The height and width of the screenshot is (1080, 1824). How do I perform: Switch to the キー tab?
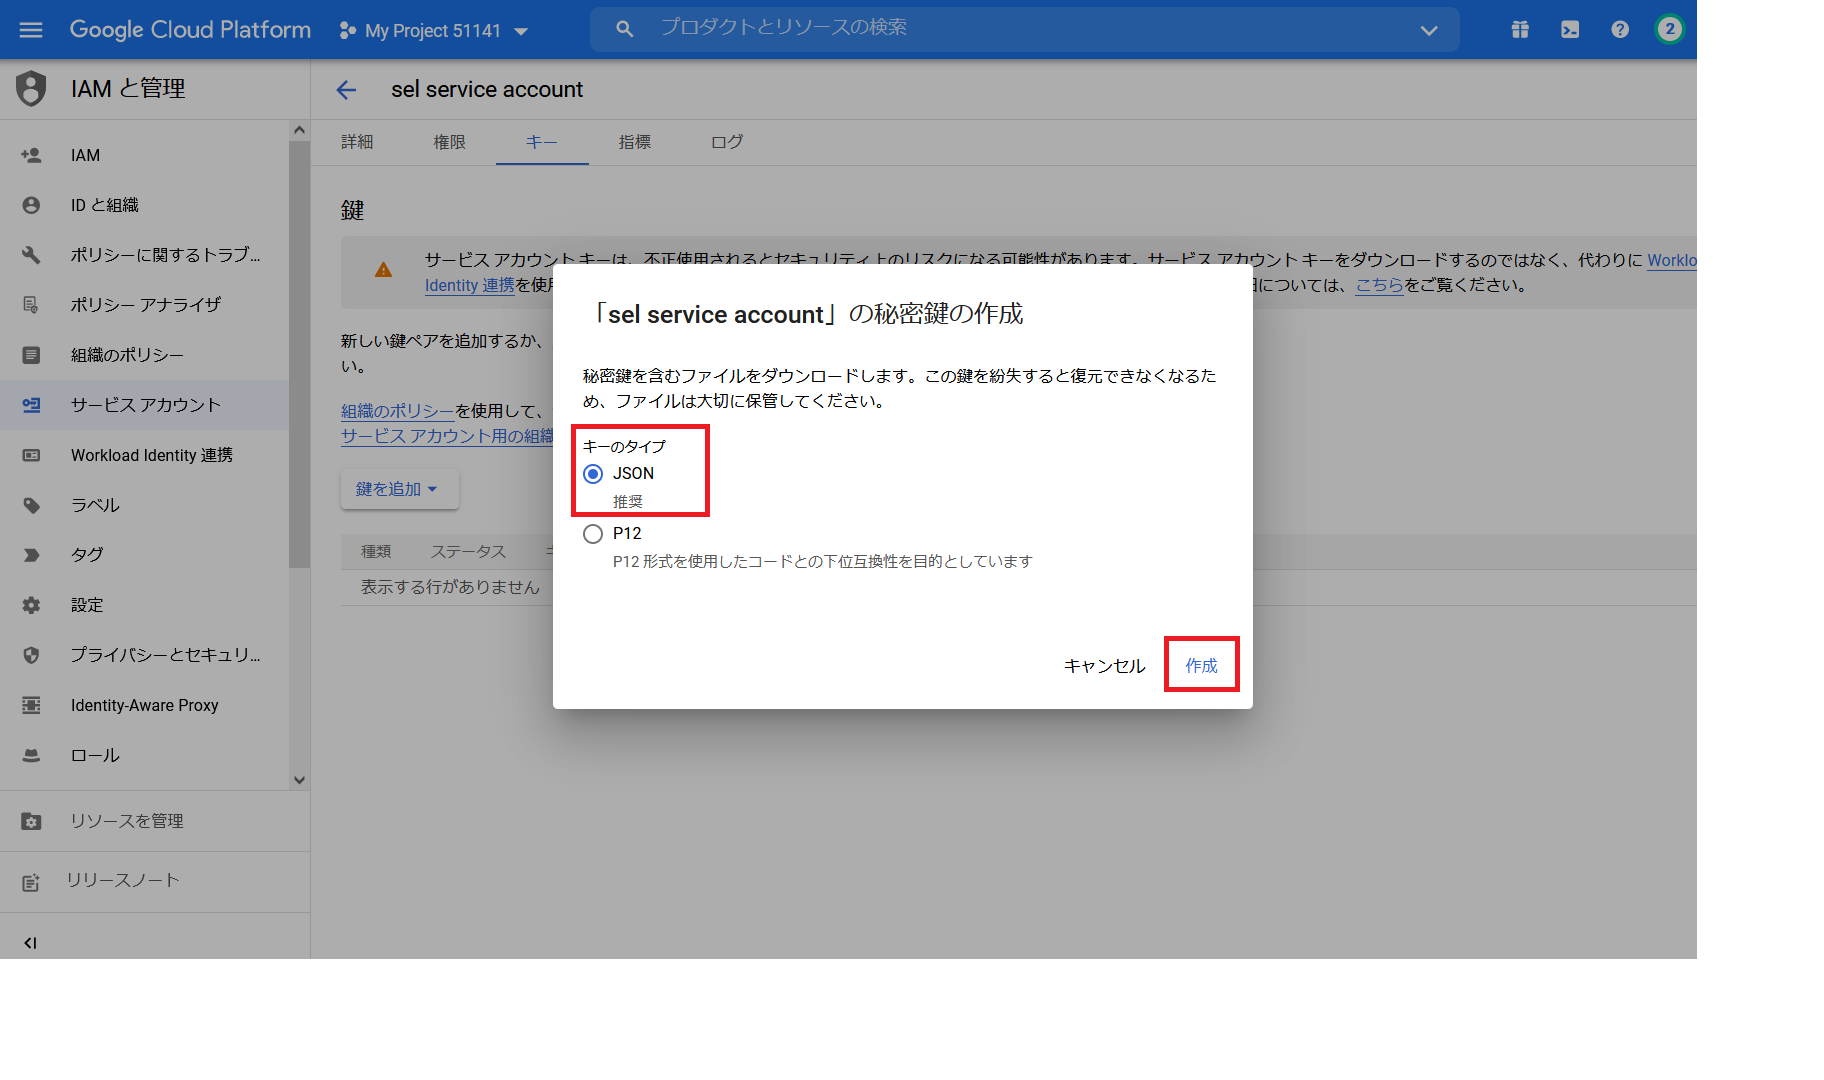coord(541,142)
